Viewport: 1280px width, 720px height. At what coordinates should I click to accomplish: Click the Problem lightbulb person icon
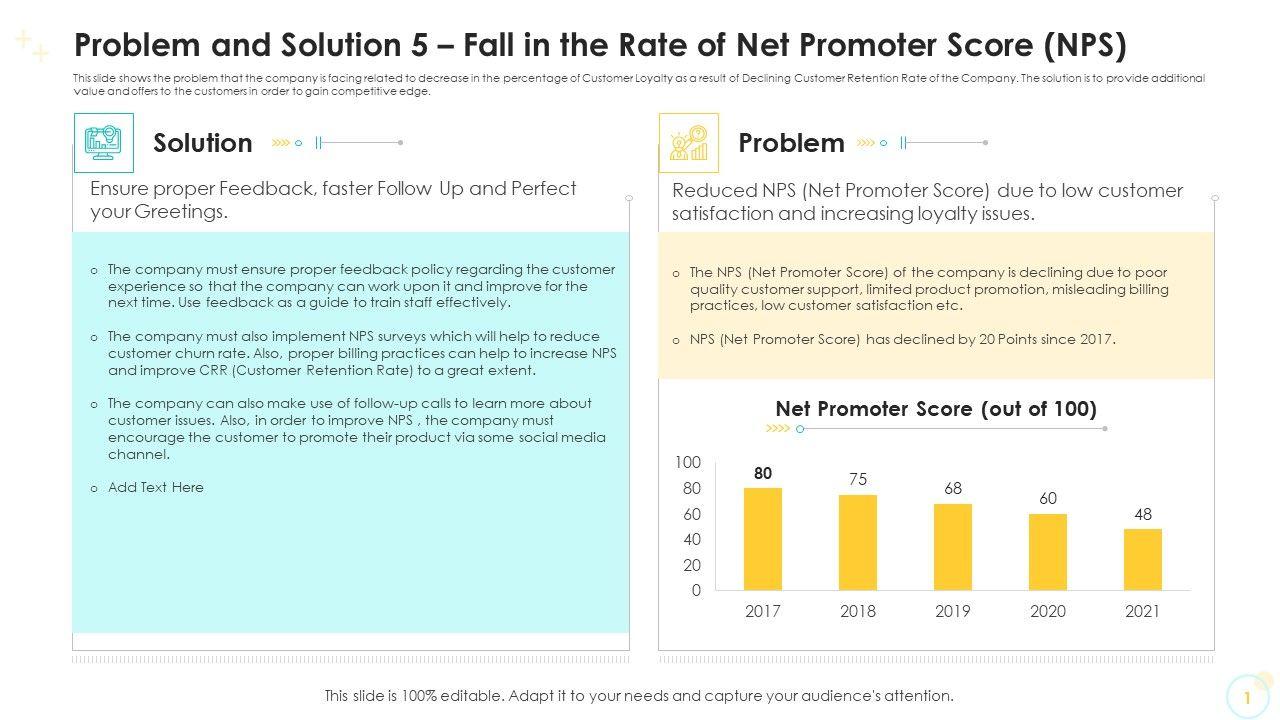pyautogui.click(x=688, y=143)
